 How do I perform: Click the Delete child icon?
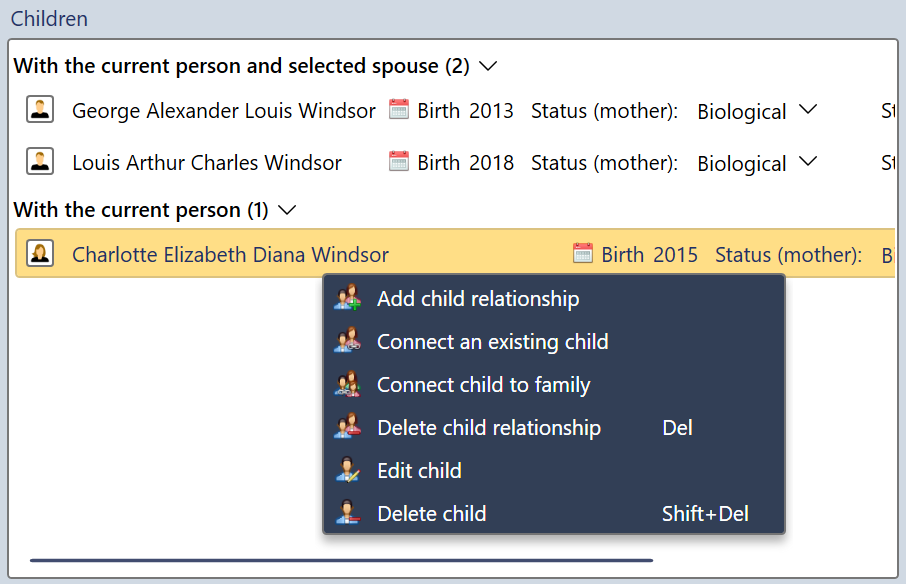[x=349, y=513]
